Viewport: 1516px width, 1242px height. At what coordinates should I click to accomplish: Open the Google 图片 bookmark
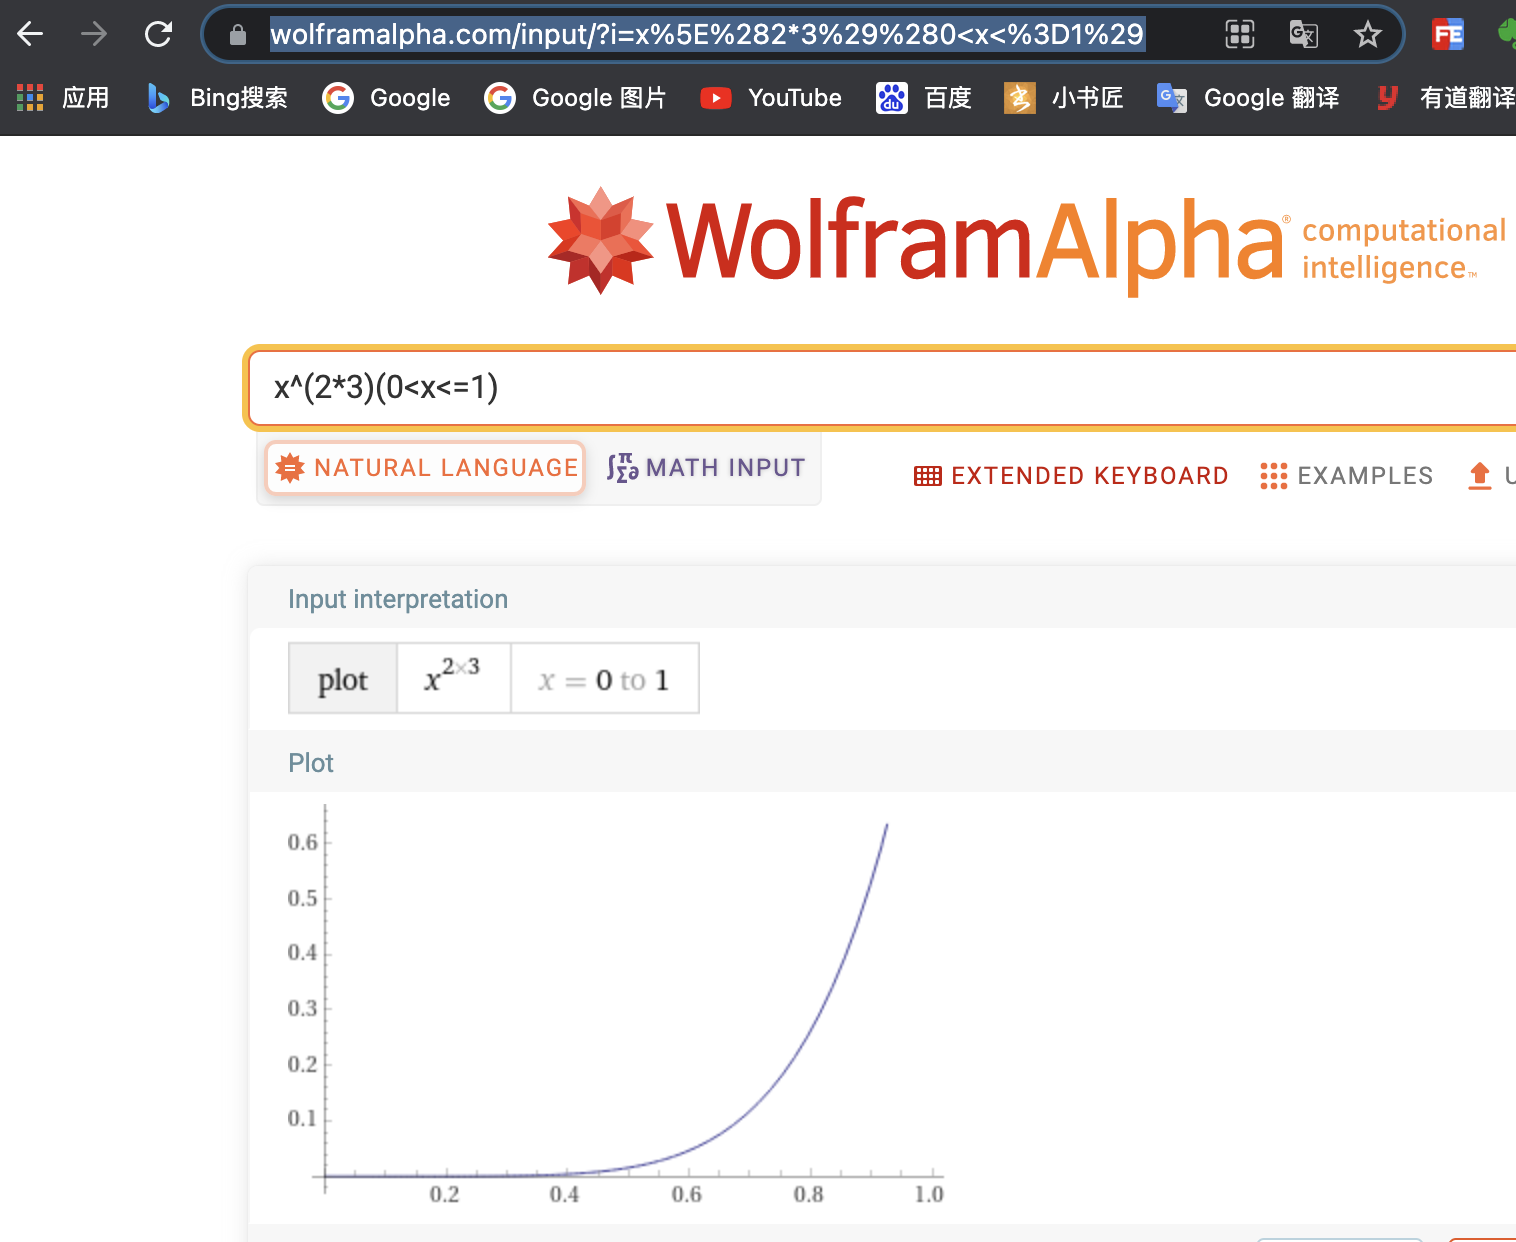pos(575,97)
